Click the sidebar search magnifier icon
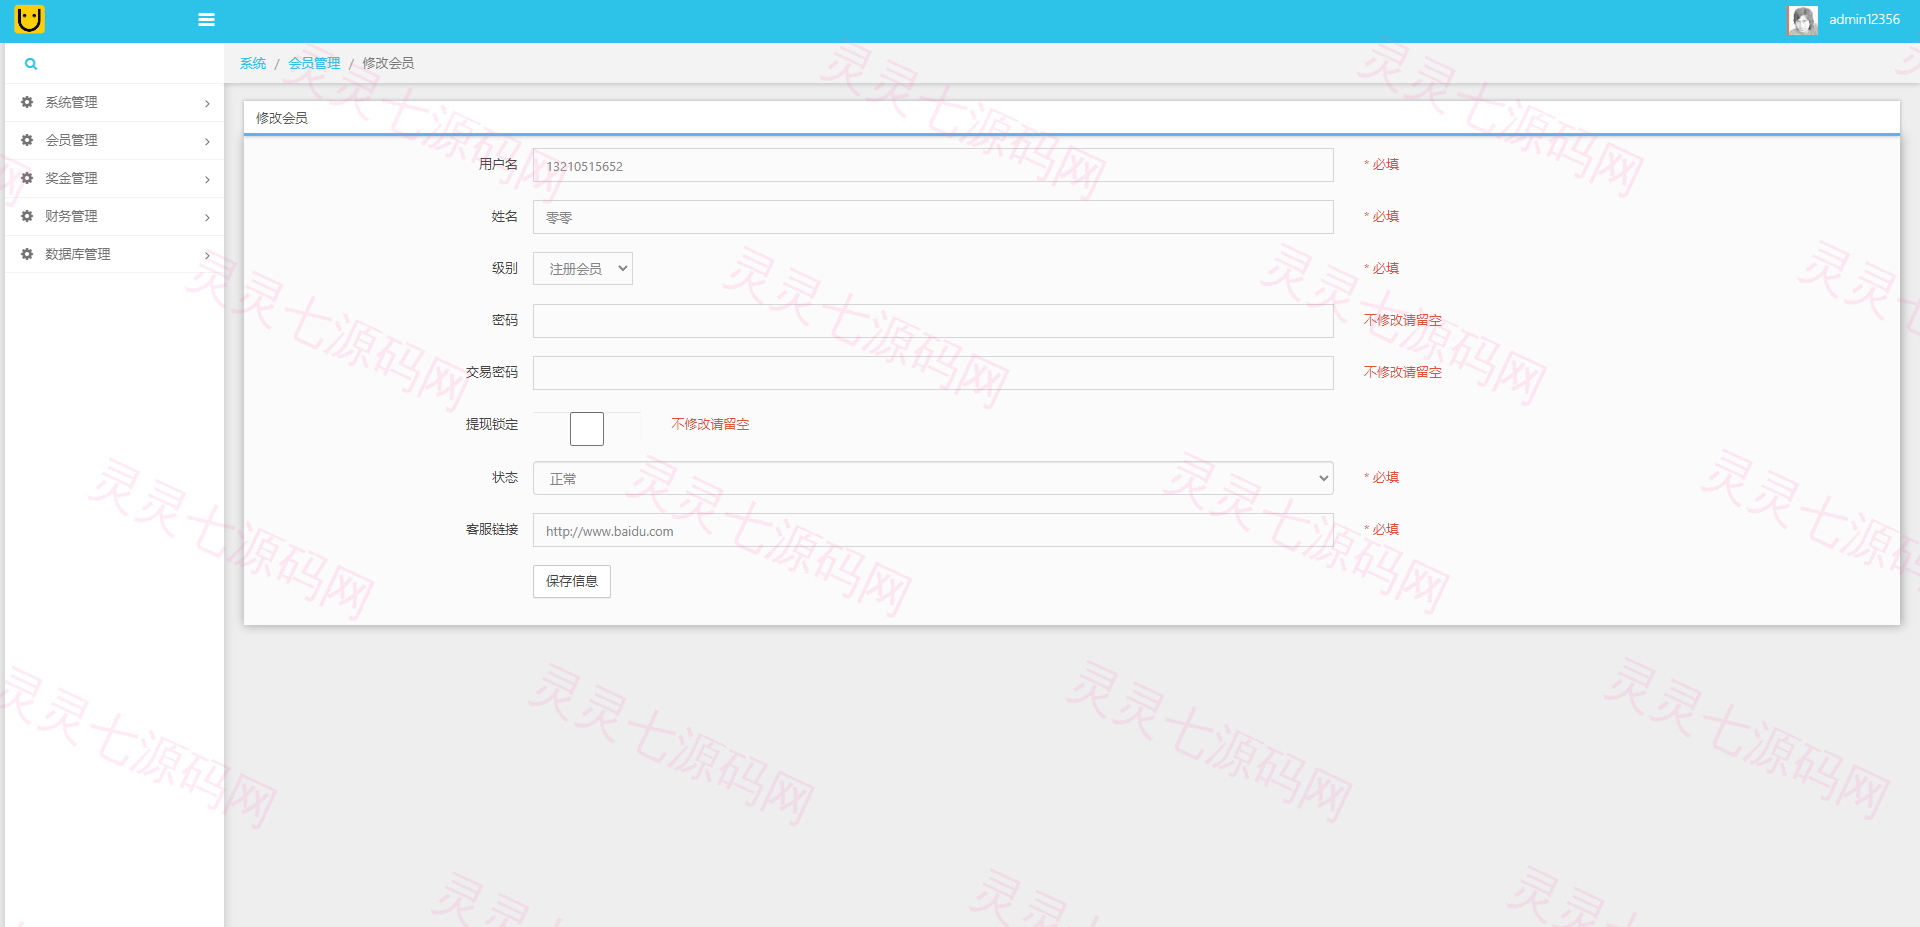This screenshot has width=1920, height=927. click(31, 64)
